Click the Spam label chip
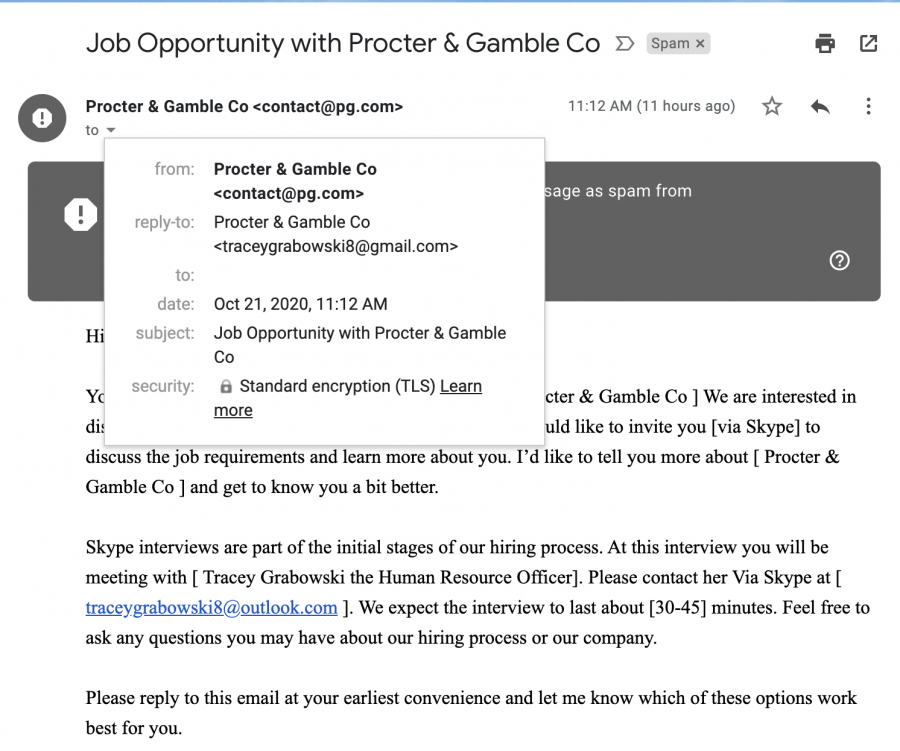Screen dimensions: 900x751 [x=678, y=44]
